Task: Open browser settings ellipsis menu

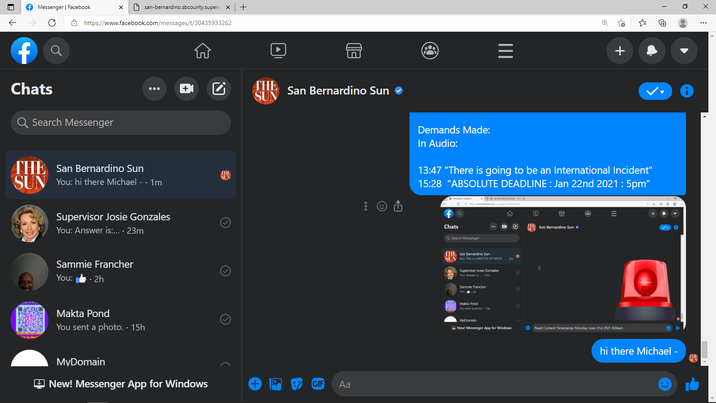Action: point(703,23)
